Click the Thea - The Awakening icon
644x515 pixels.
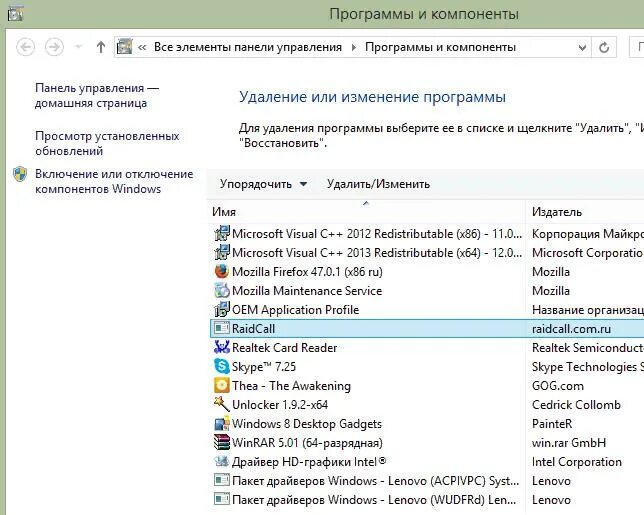[222, 385]
